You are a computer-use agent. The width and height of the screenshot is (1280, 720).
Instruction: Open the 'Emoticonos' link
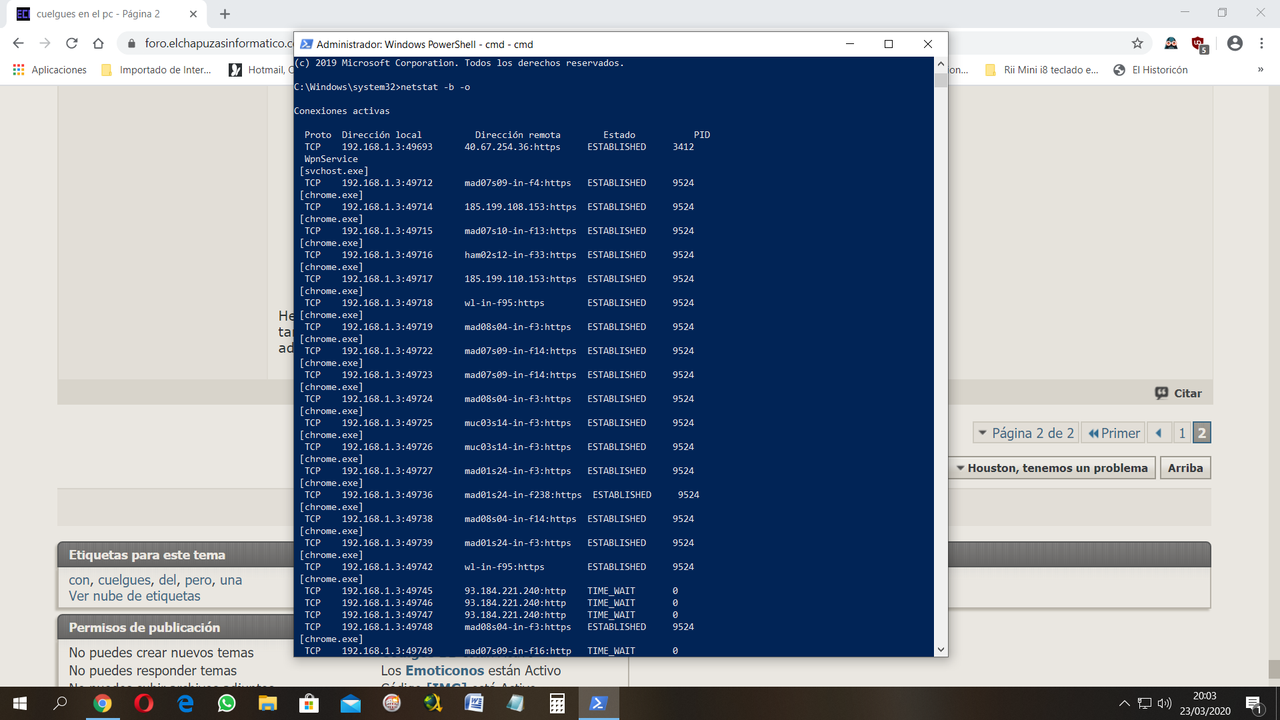(x=444, y=671)
